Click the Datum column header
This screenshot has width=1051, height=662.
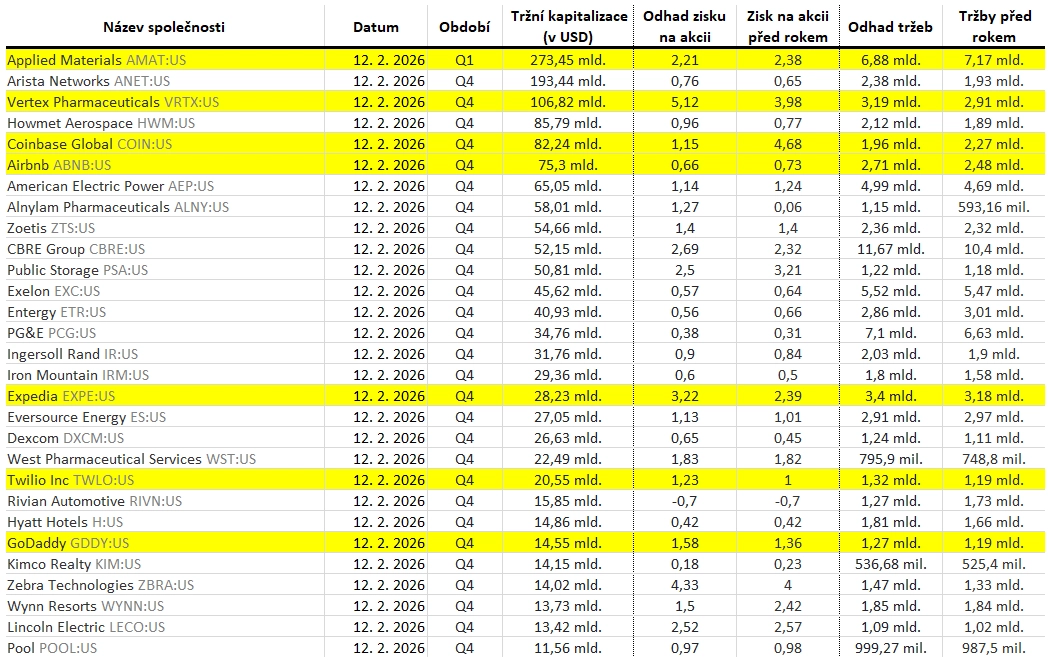(376, 27)
